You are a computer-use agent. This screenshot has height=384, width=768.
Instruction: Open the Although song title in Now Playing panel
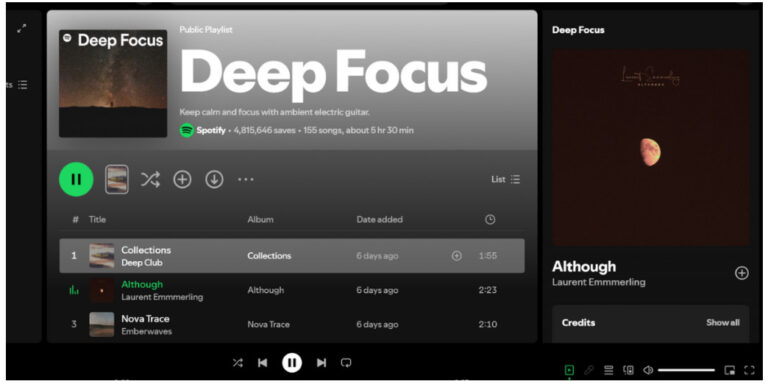point(584,266)
